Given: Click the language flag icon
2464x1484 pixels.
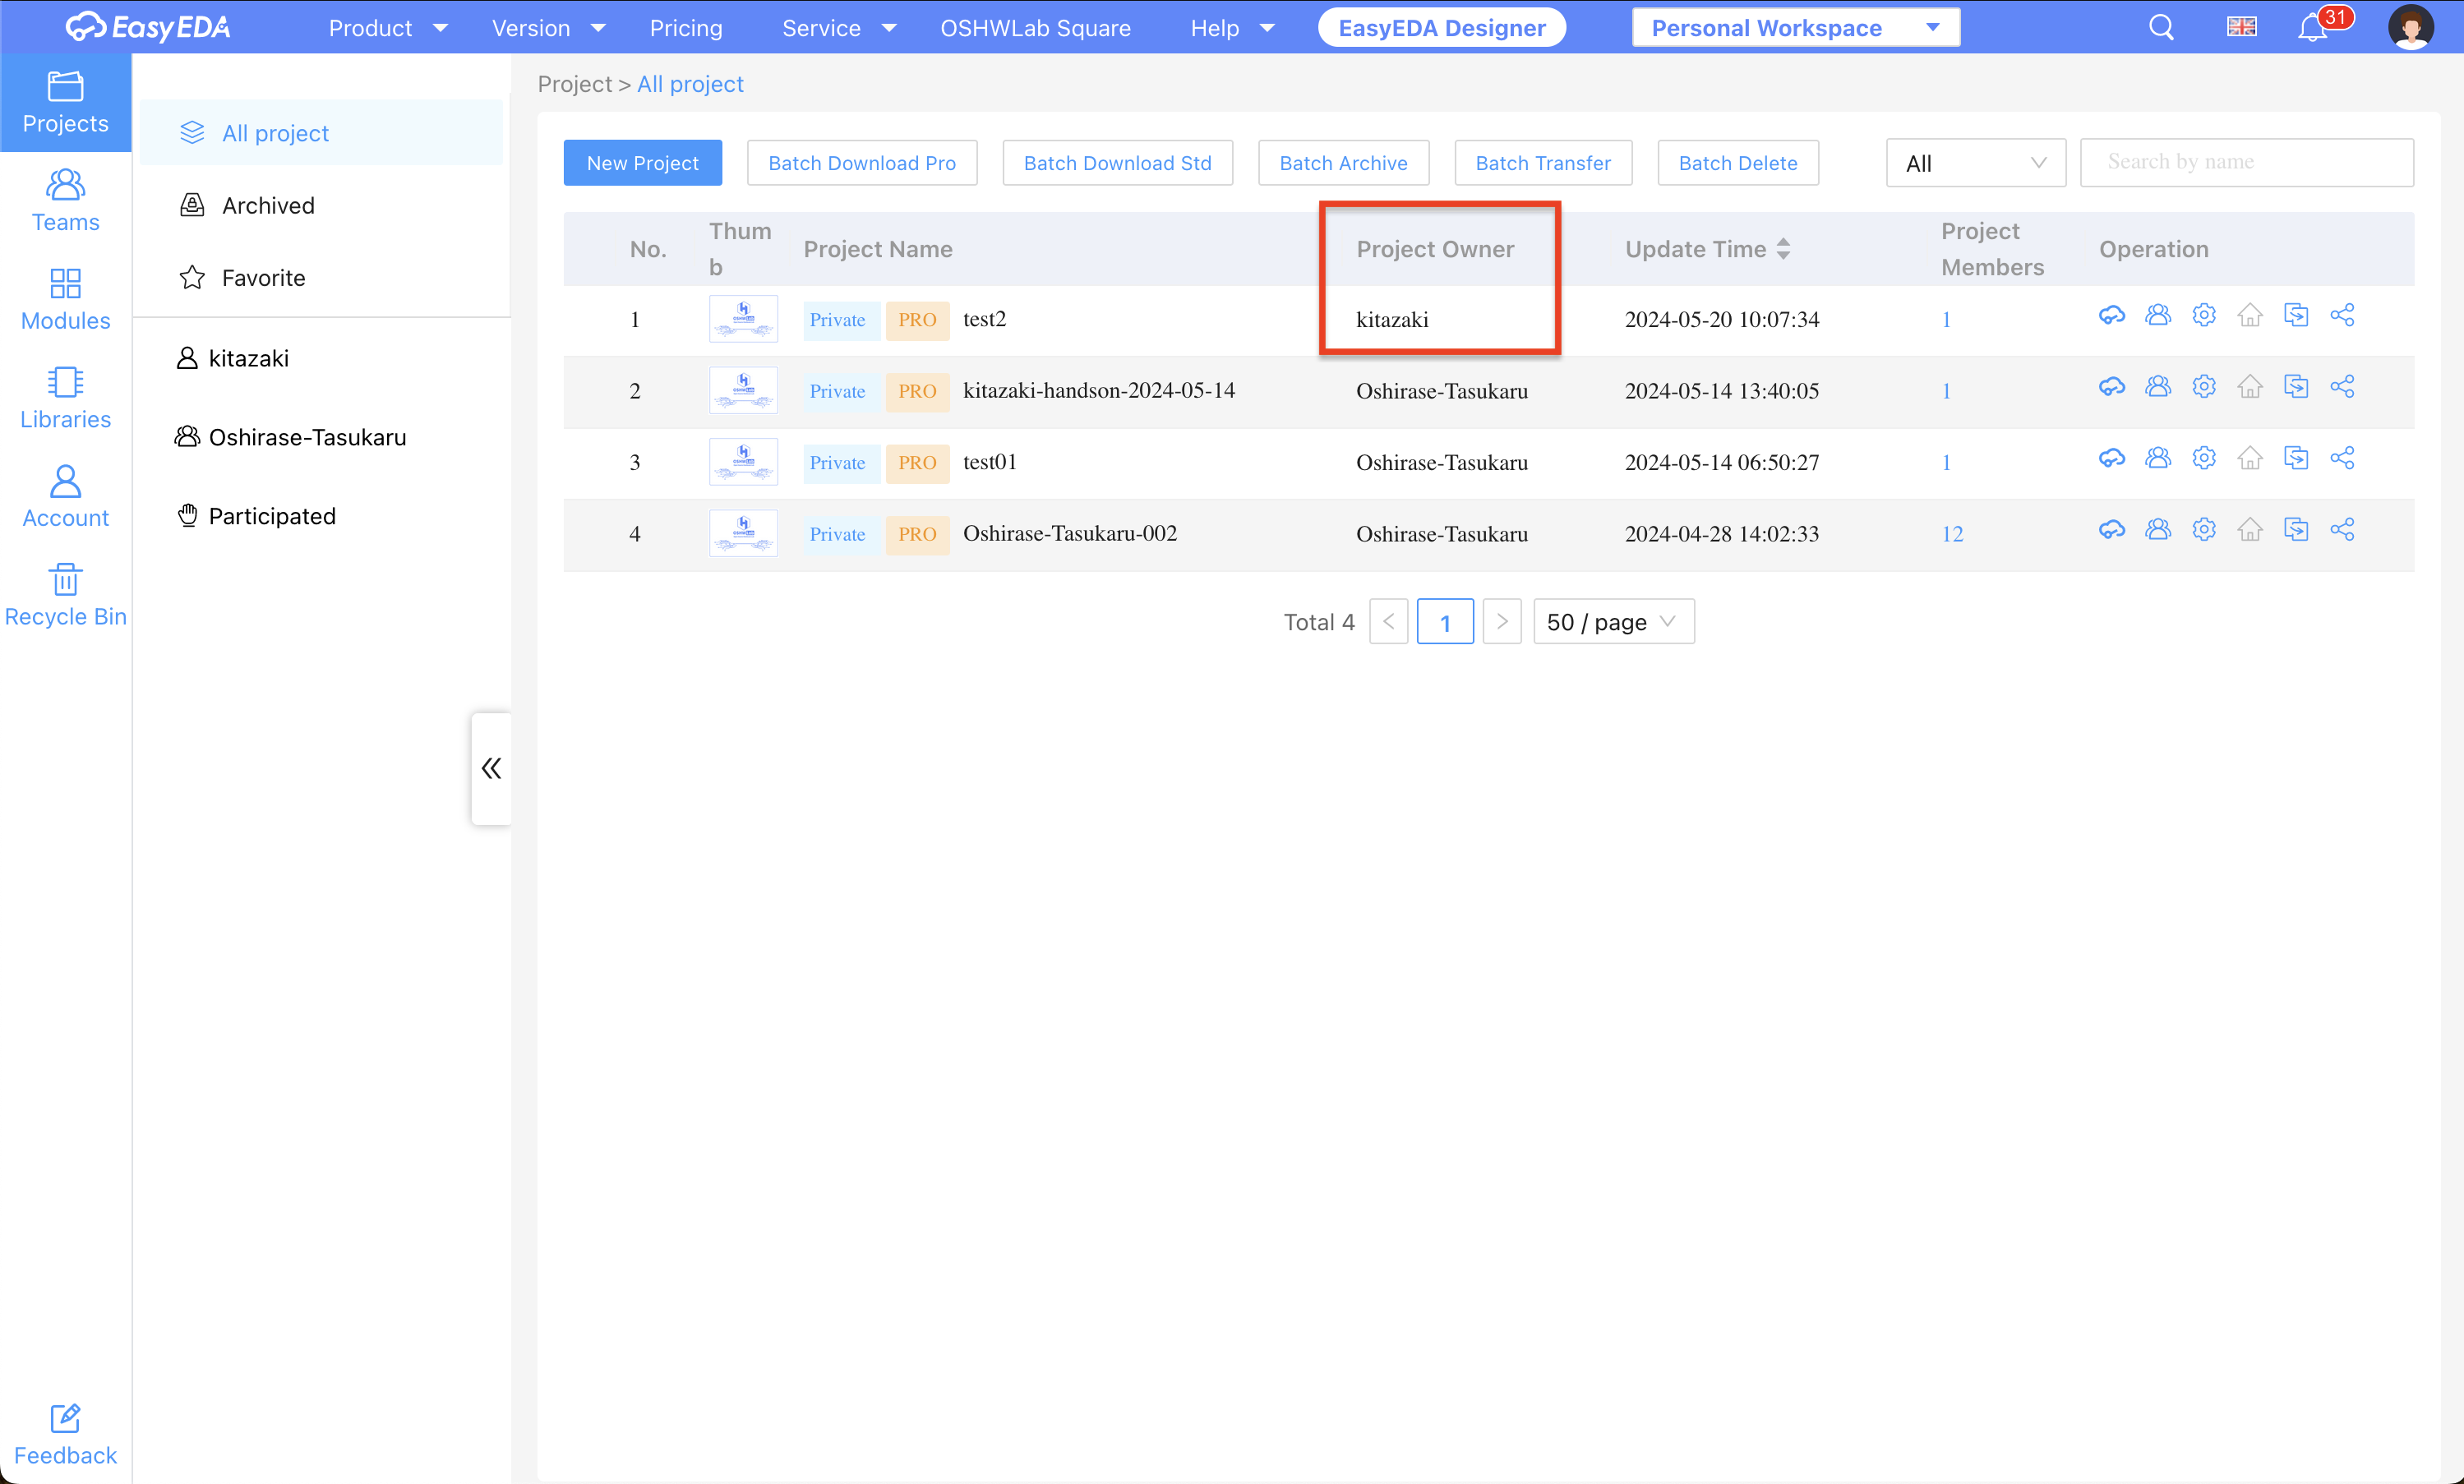Looking at the screenshot, I should pyautogui.click(x=2241, y=28).
